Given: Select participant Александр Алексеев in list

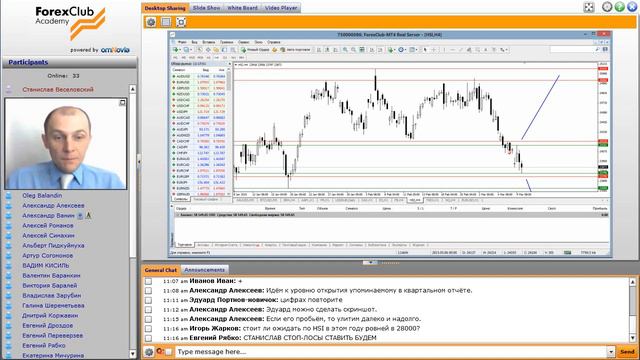Looking at the screenshot, I should click(53, 206).
